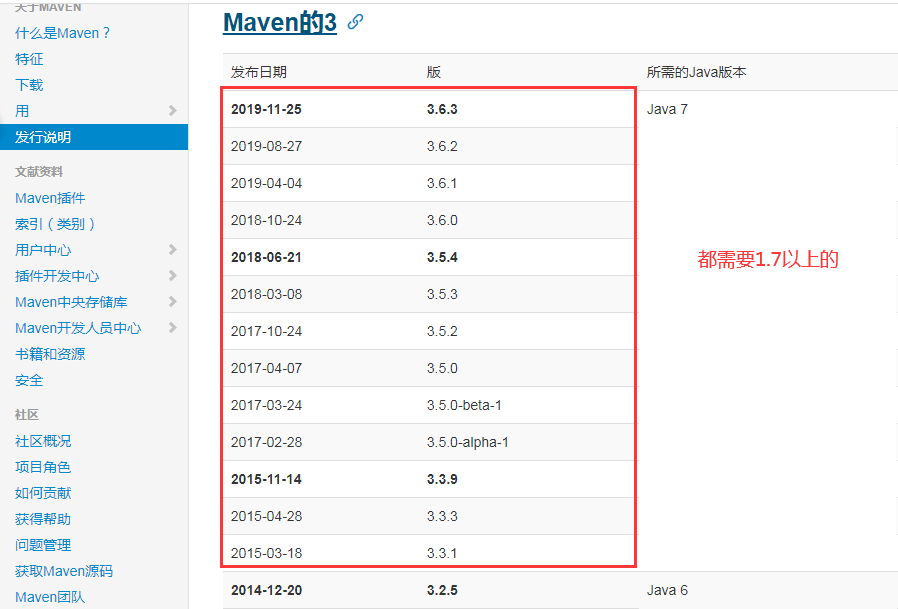
Task: Click the "如何贡献" link
Action: (44, 492)
